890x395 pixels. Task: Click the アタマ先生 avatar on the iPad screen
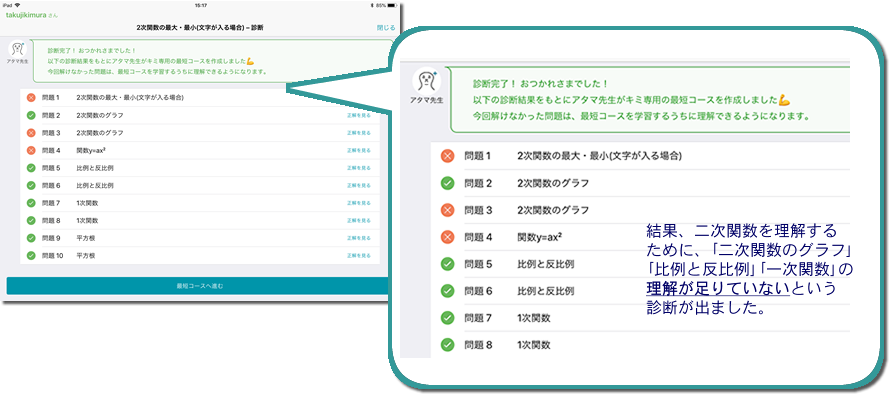(x=18, y=49)
